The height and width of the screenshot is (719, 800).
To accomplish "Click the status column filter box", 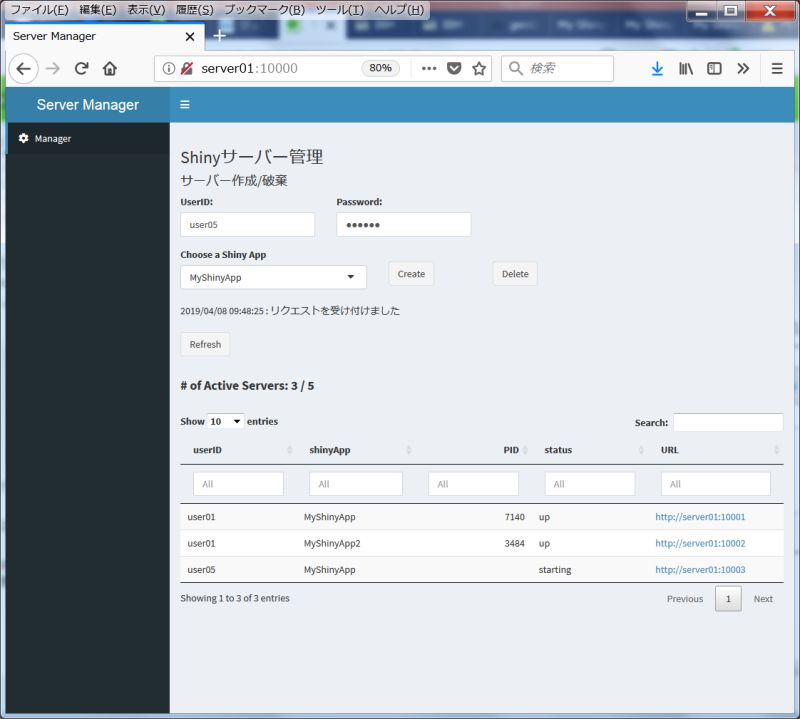I will pyautogui.click(x=590, y=484).
